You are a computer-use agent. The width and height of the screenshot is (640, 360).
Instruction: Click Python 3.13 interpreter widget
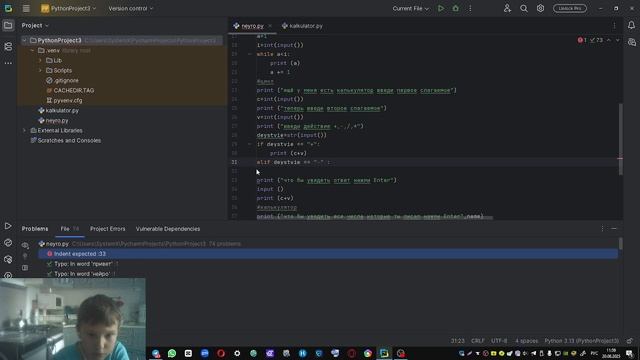(581, 340)
